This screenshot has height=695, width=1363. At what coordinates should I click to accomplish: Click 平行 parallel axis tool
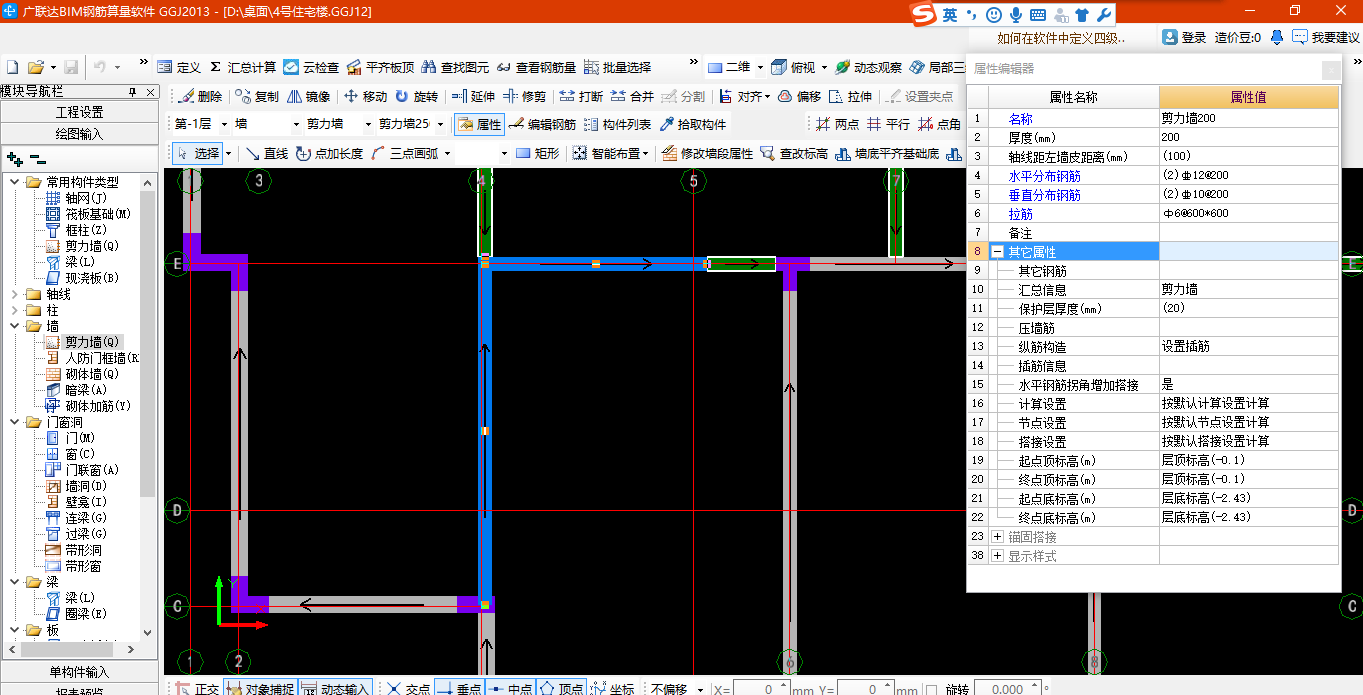[x=888, y=125]
